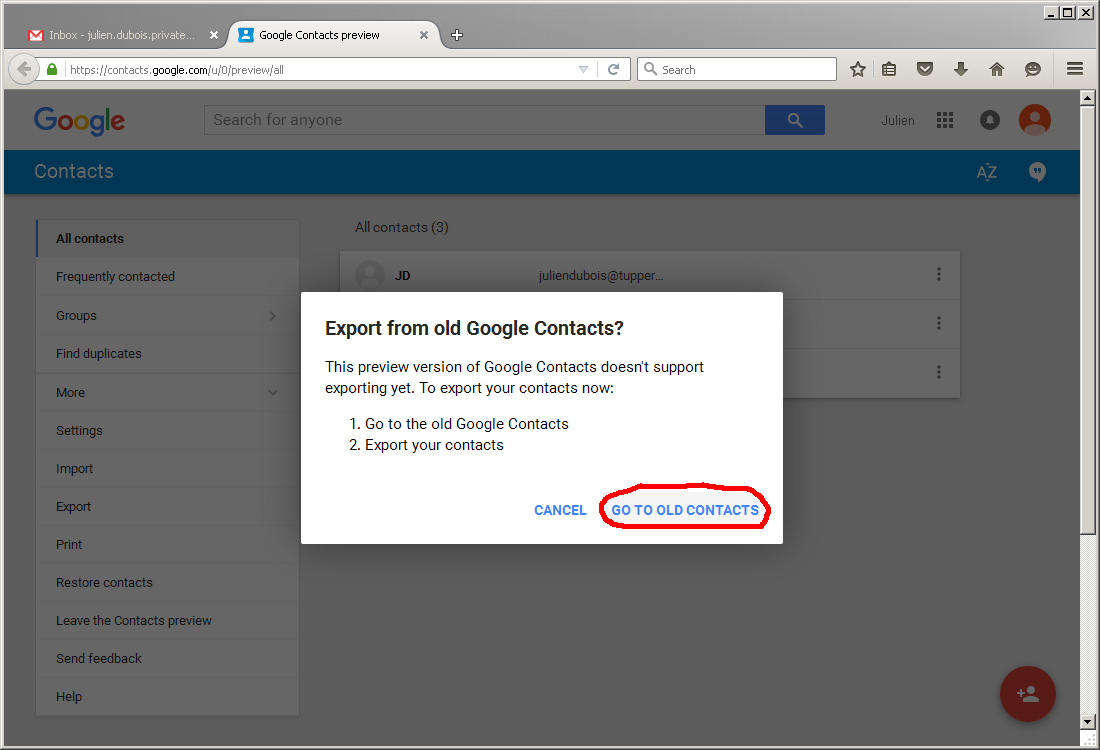Select Find duplicates in sidebar

tap(99, 354)
